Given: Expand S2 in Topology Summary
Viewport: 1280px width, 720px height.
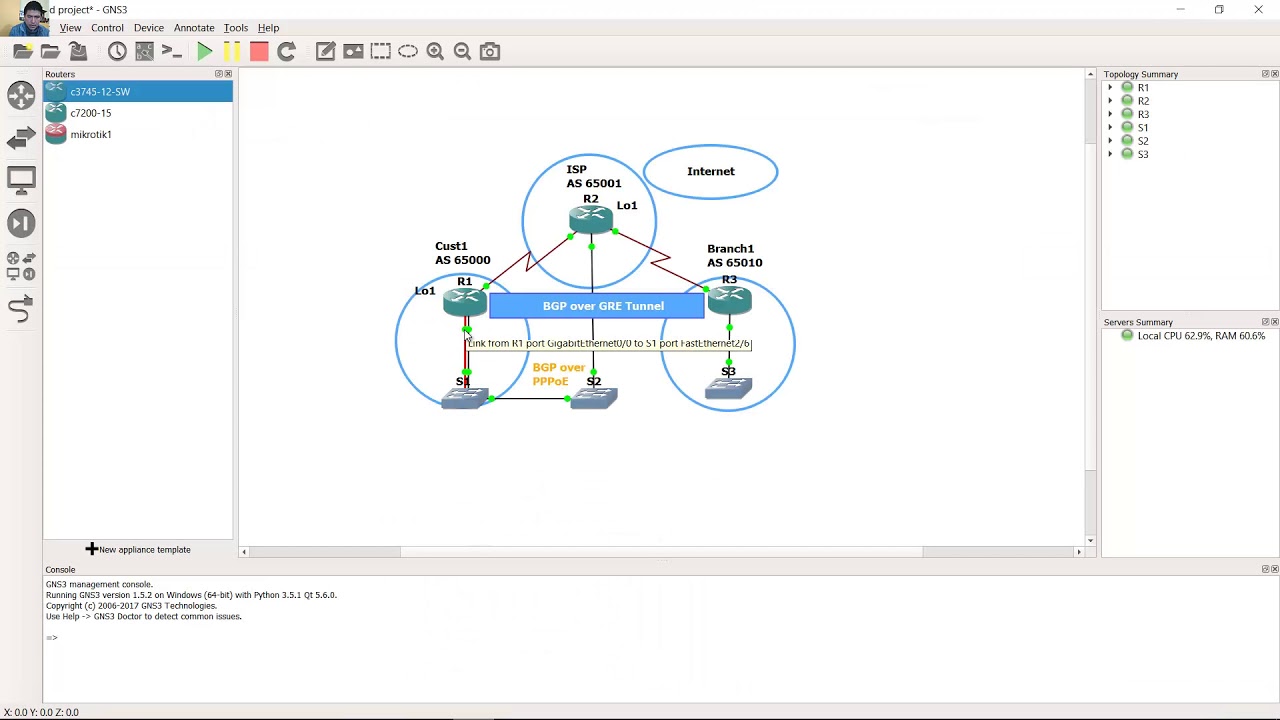Looking at the screenshot, I should point(1110,141).
